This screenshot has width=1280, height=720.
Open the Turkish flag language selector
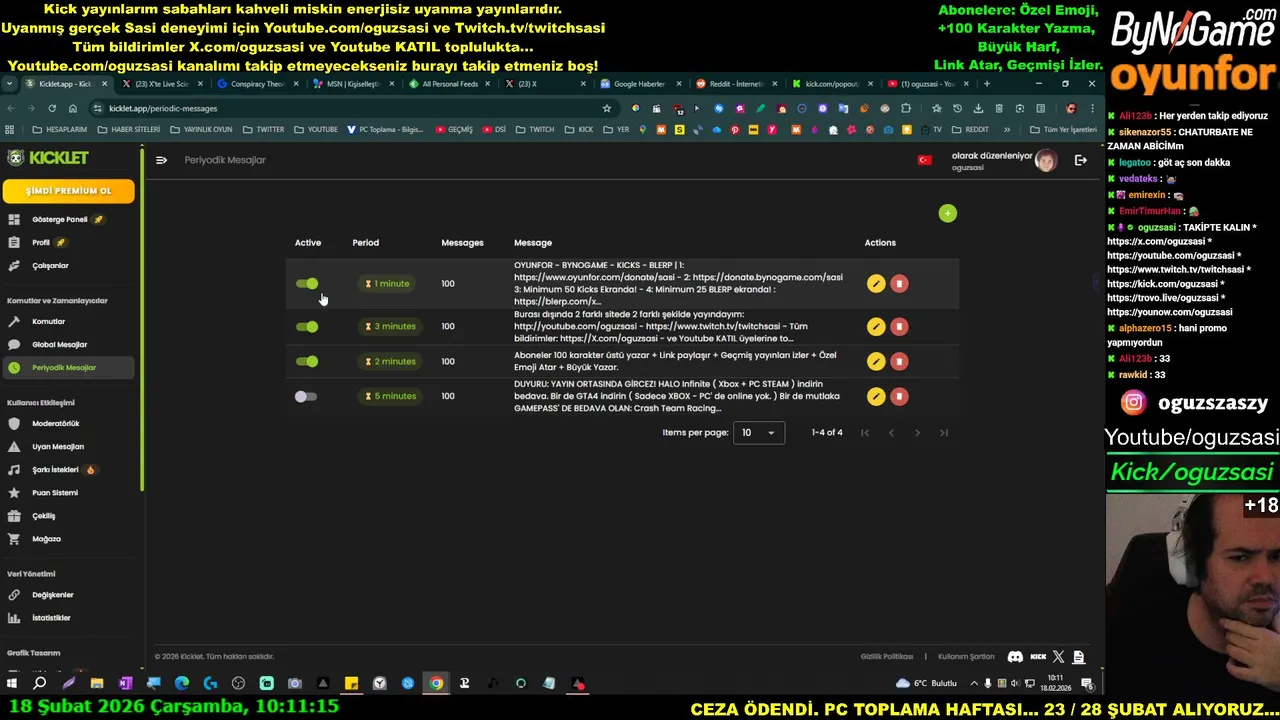pyautogui.click(x=925, y=160)
